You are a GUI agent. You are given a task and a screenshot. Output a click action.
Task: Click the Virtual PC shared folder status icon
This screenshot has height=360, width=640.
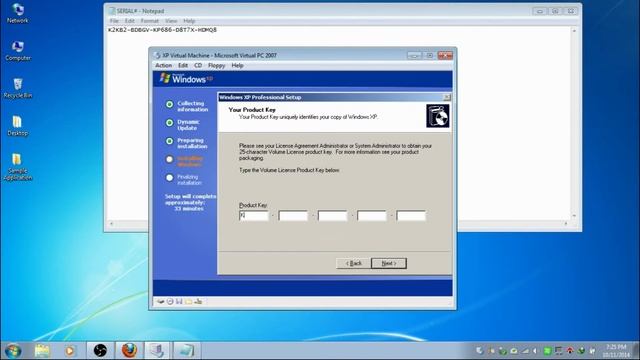coord(189,302)
